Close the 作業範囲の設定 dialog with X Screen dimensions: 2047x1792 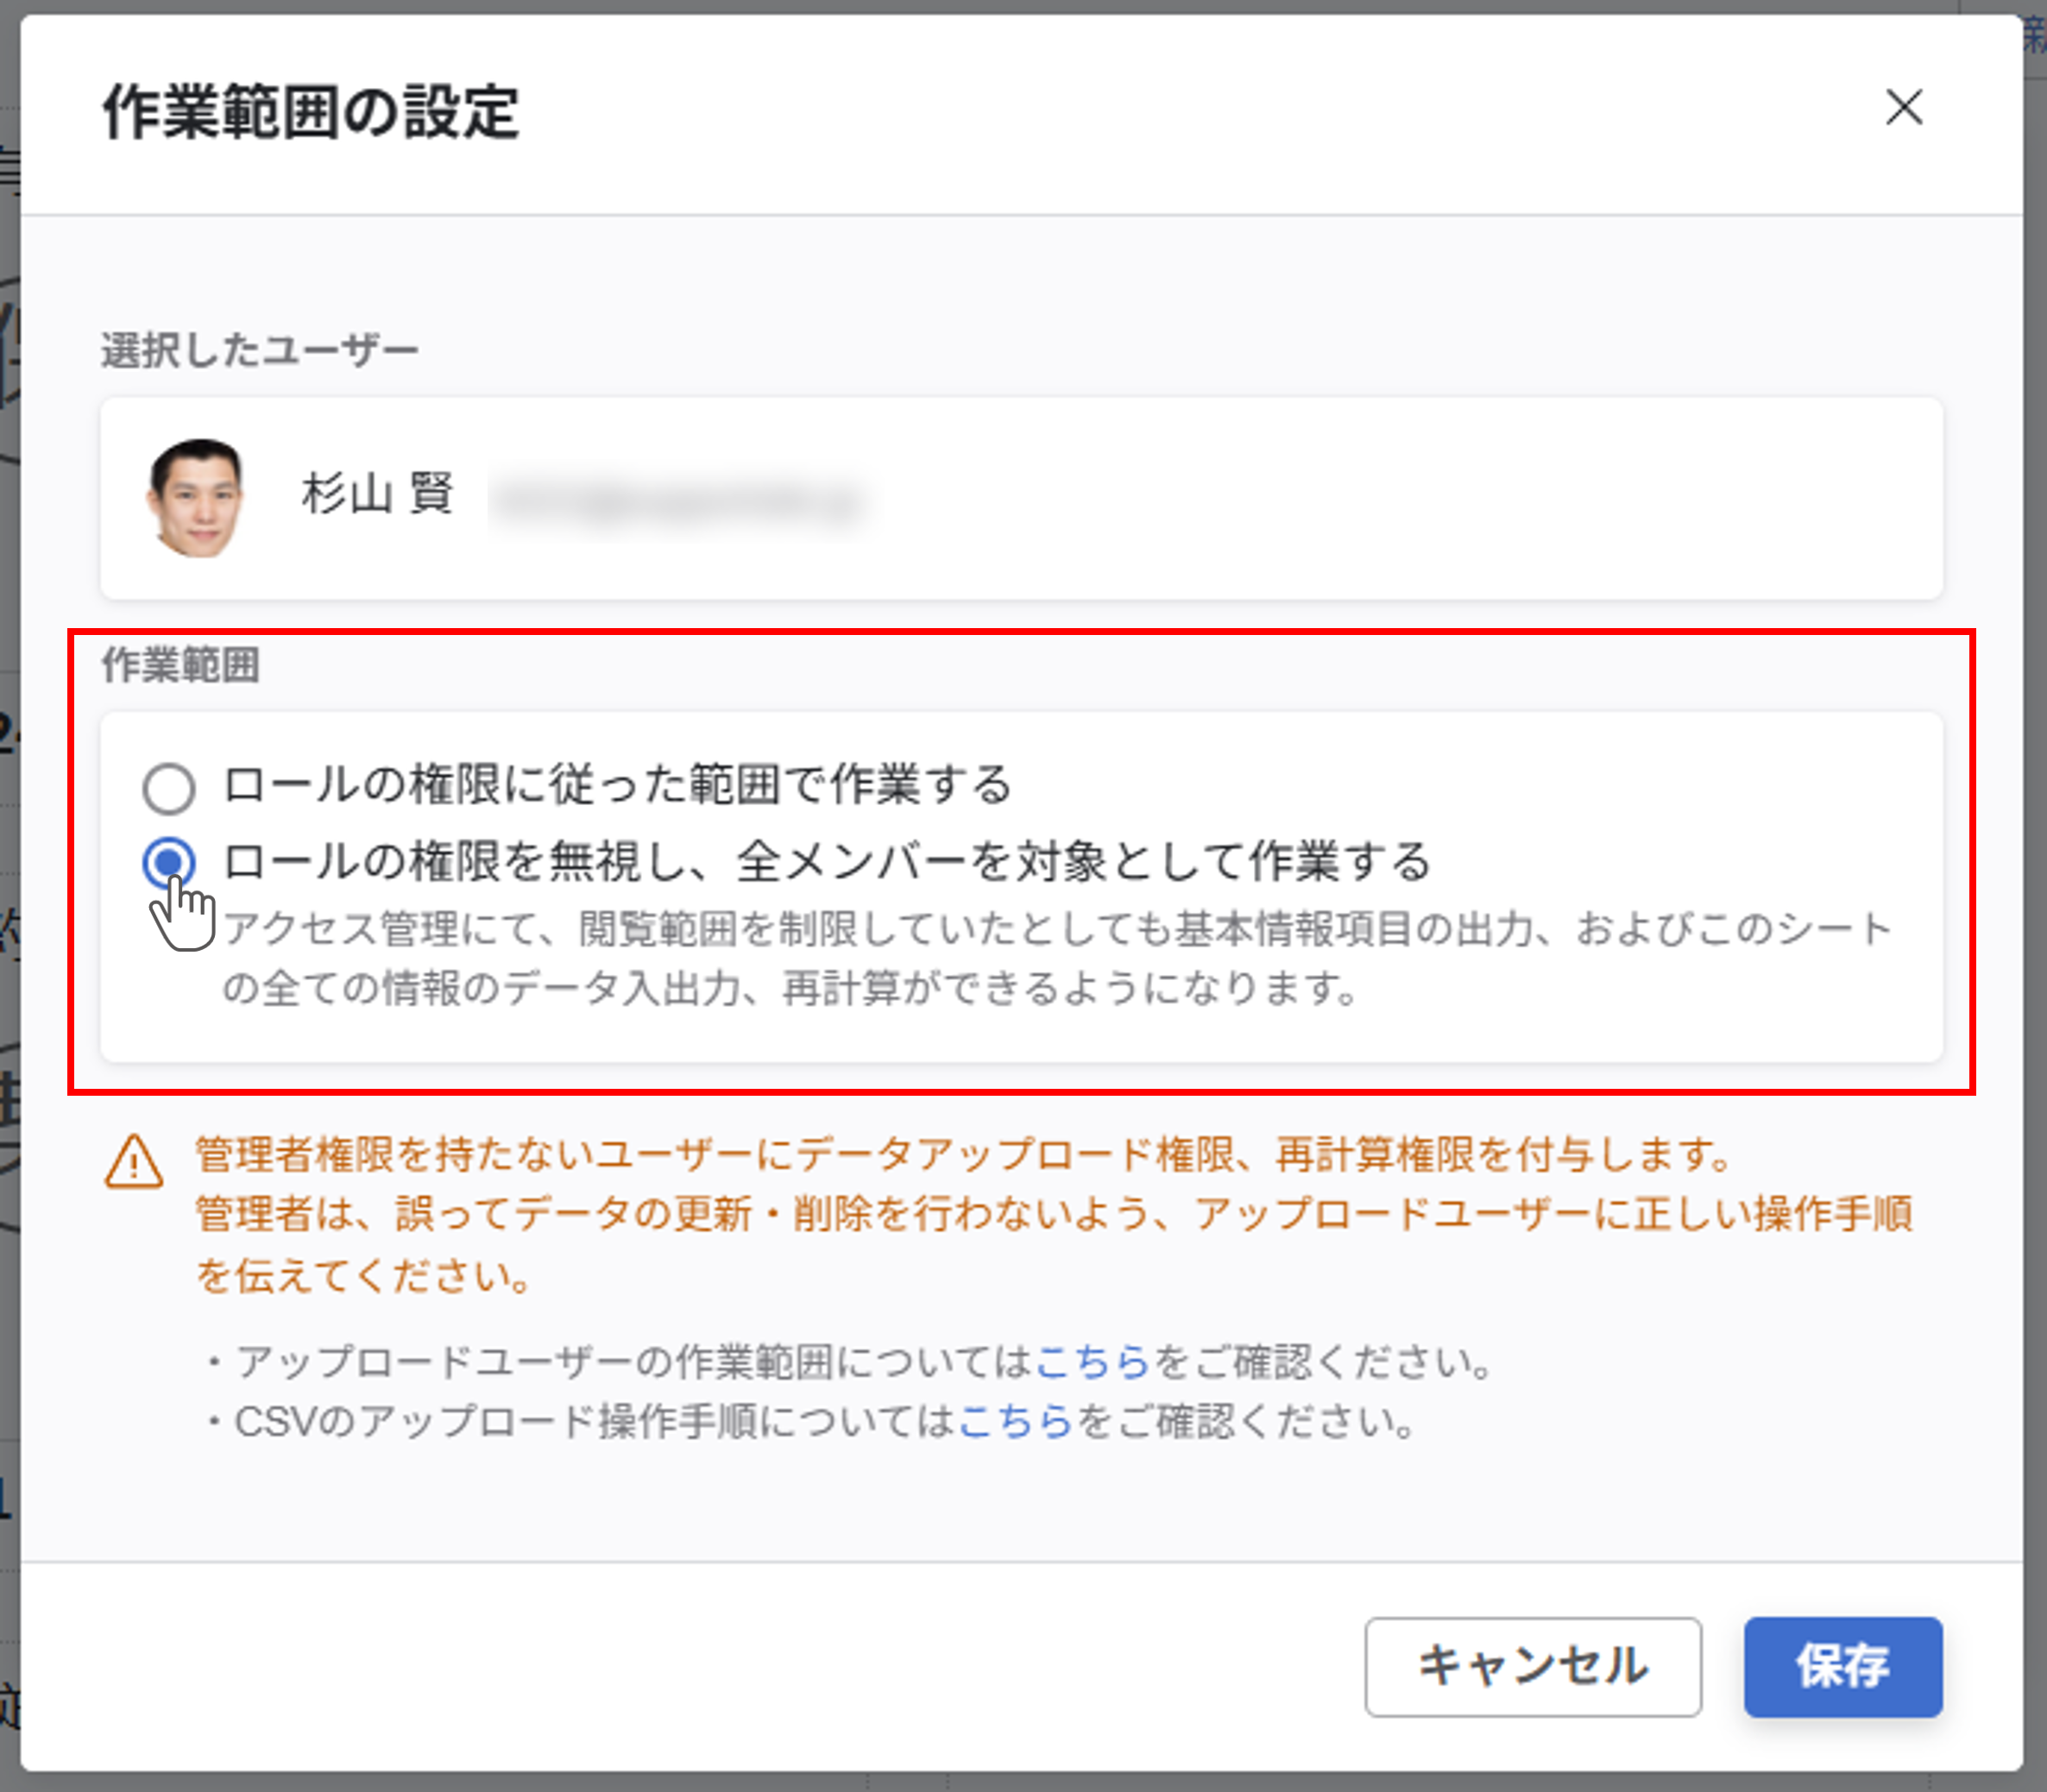click(1903, 108)
